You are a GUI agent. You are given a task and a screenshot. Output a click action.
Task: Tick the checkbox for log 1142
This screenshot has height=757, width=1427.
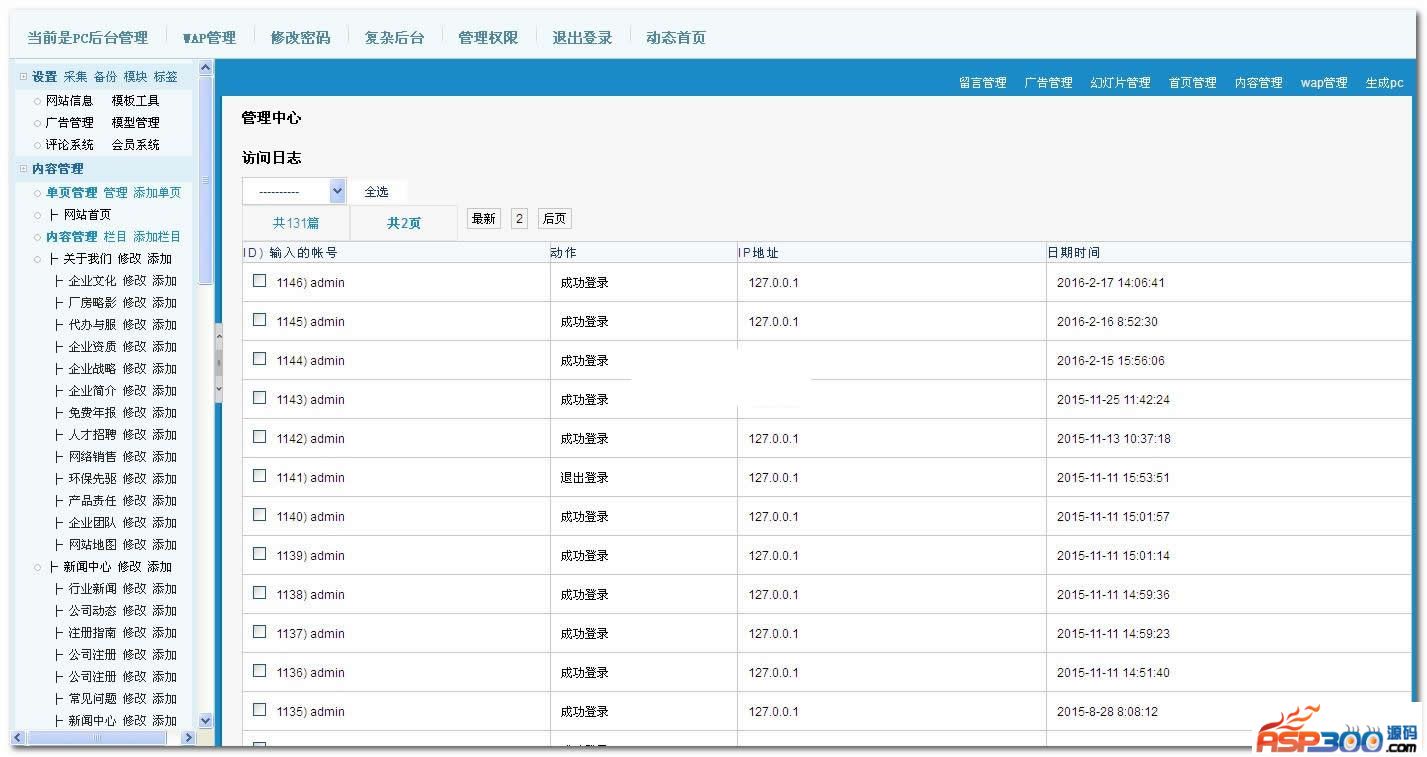[260, 437]
